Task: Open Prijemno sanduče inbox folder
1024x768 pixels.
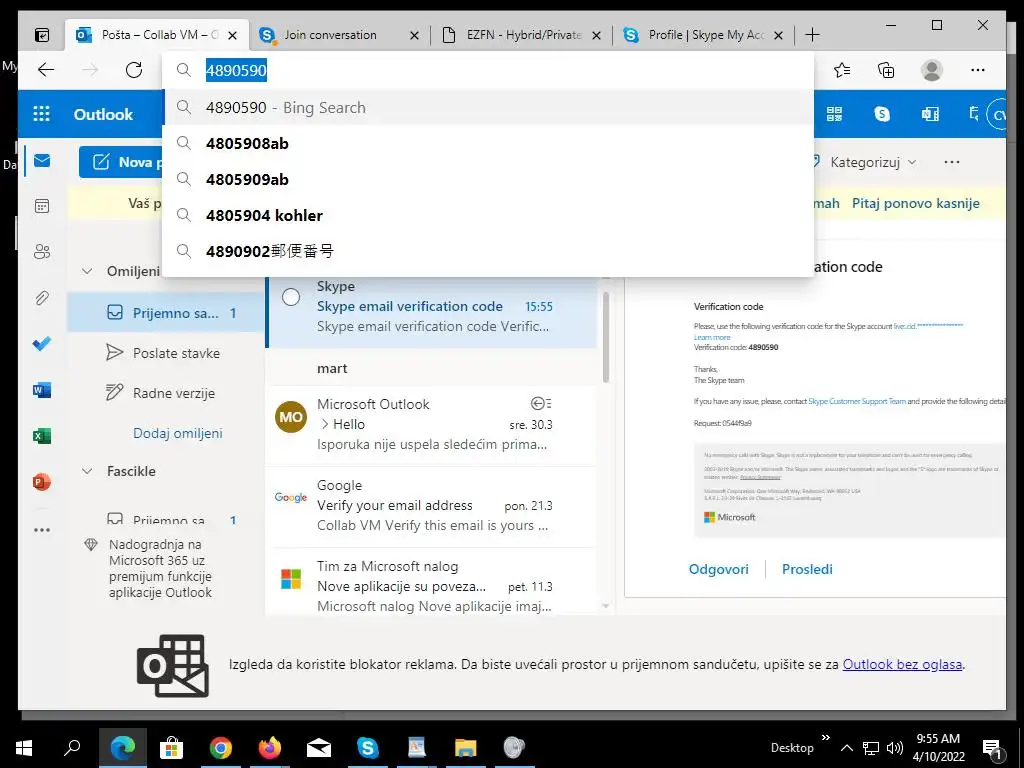Action: 166,313
